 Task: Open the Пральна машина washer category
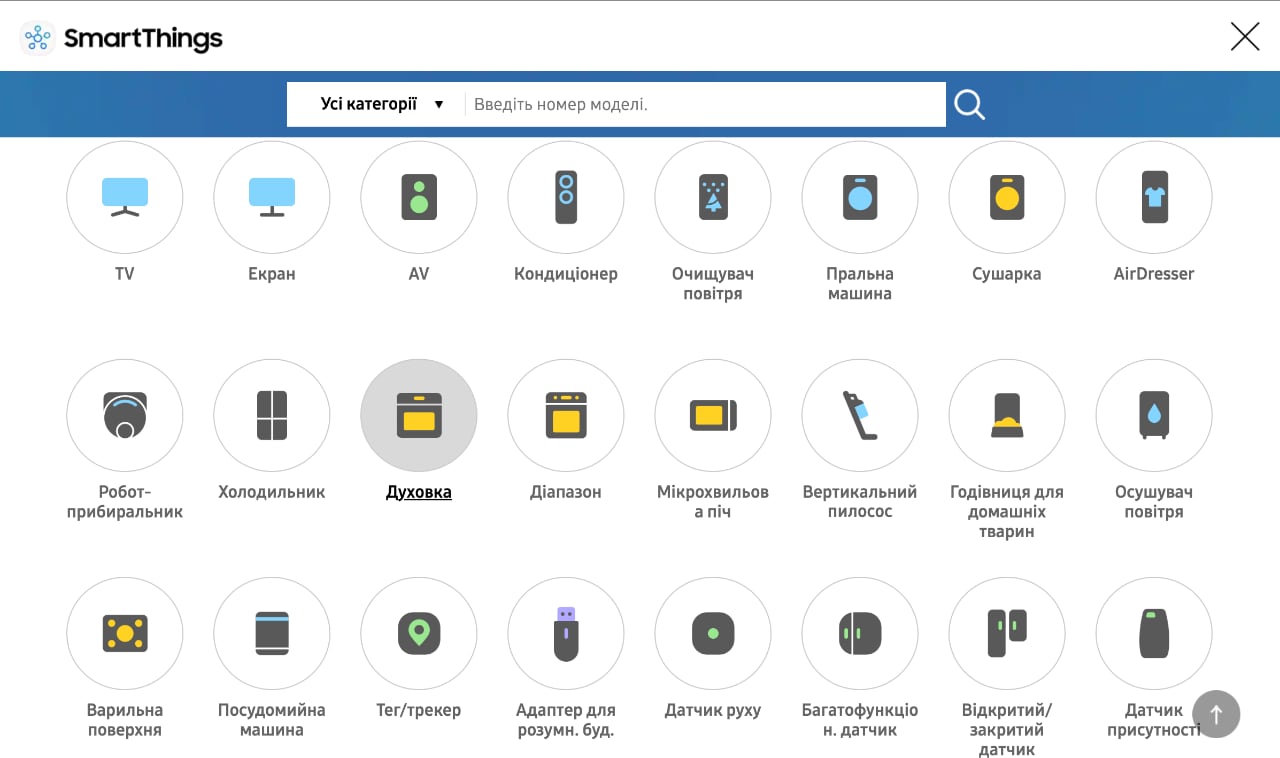860,198
